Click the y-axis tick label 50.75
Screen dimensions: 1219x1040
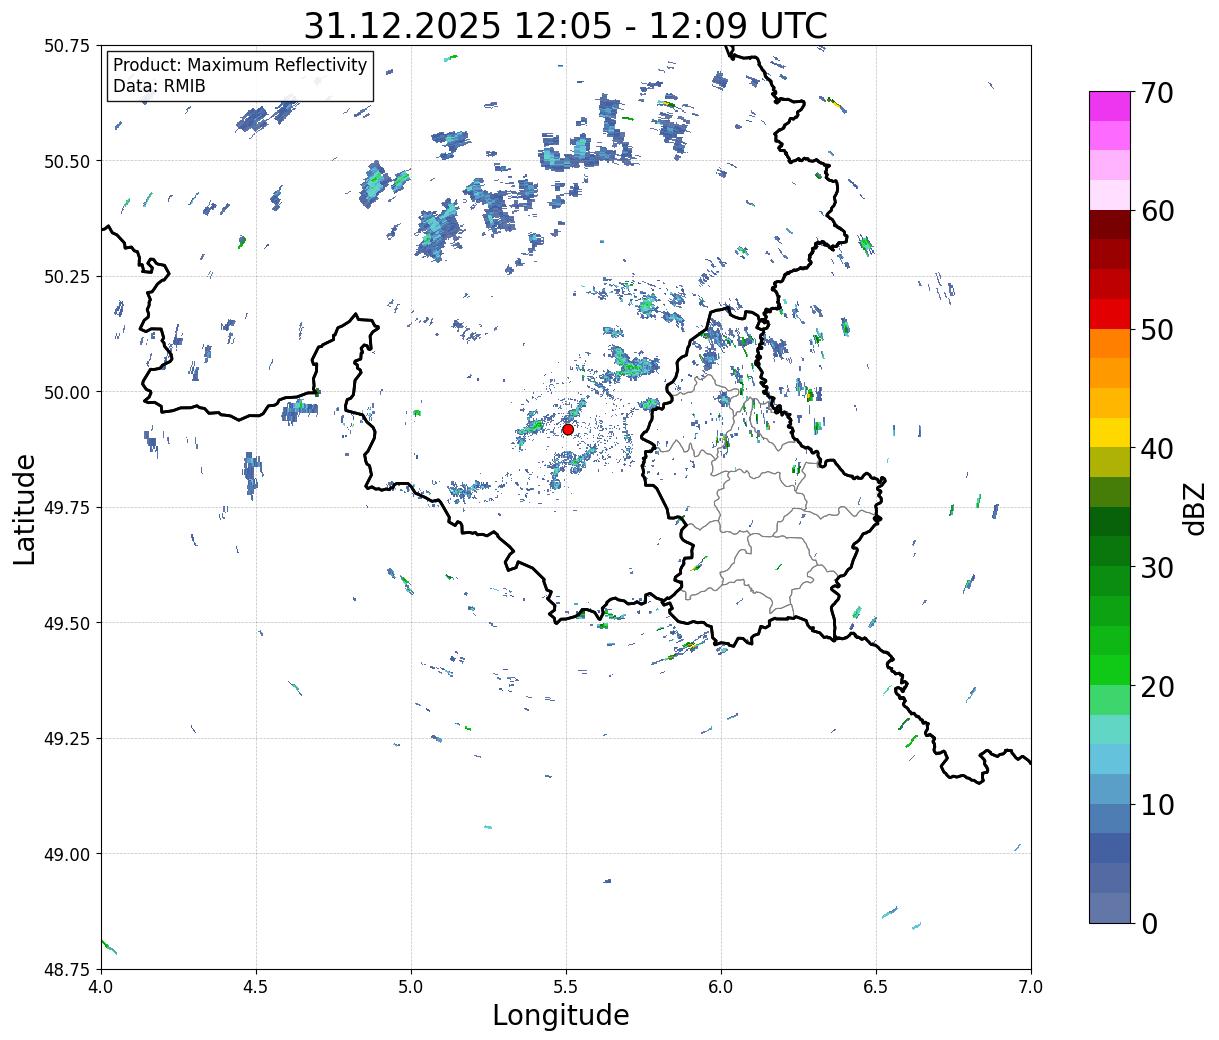67,46
